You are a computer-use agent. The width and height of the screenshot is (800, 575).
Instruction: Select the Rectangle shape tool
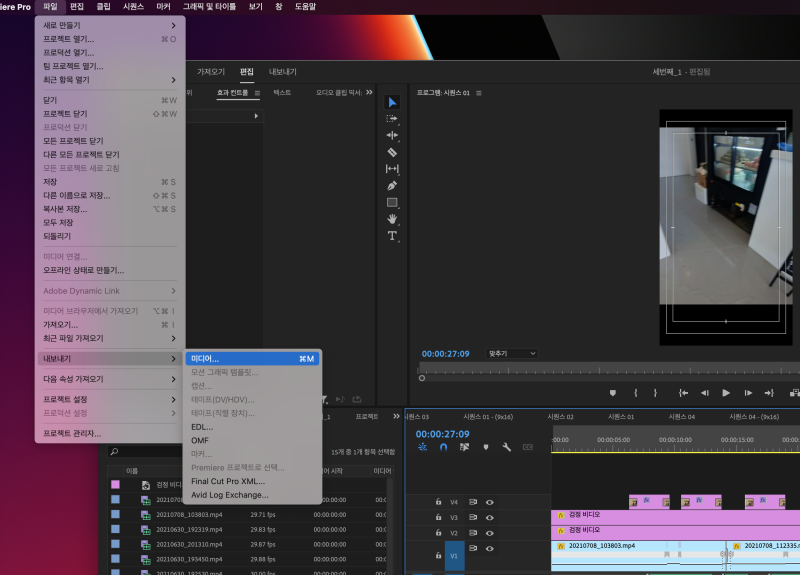(392, 202)
